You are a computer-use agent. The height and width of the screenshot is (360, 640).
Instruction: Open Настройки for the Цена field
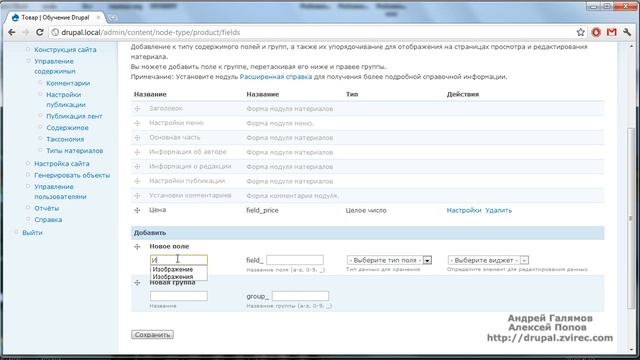[x=464, y=210]
